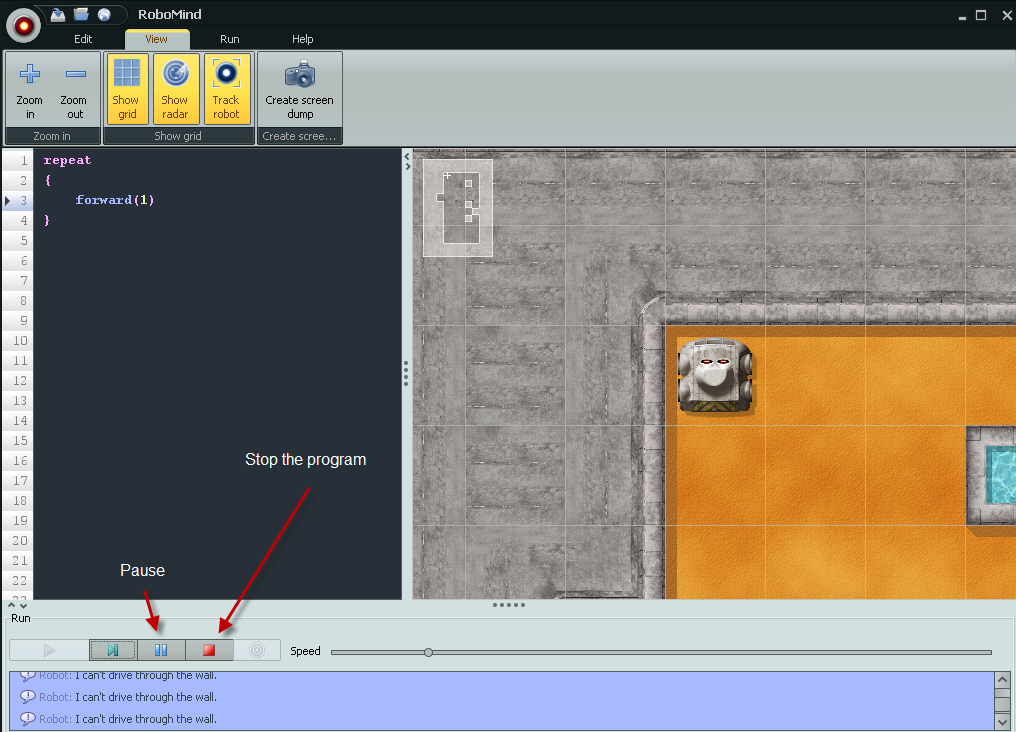
Task: Minimize the RoboMind window
Action: (x=962, y=17)
